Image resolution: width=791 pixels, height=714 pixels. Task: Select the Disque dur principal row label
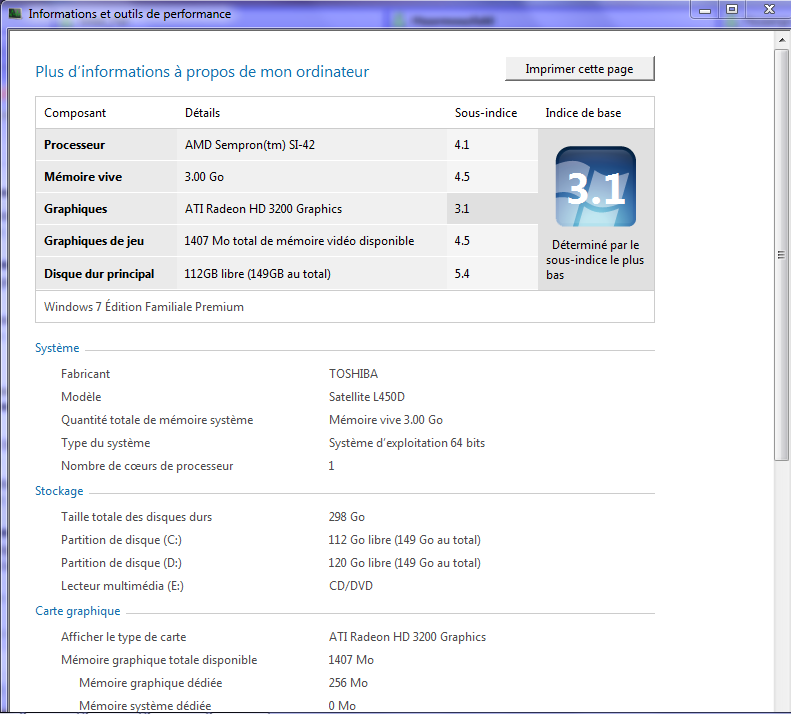(99, 274)
